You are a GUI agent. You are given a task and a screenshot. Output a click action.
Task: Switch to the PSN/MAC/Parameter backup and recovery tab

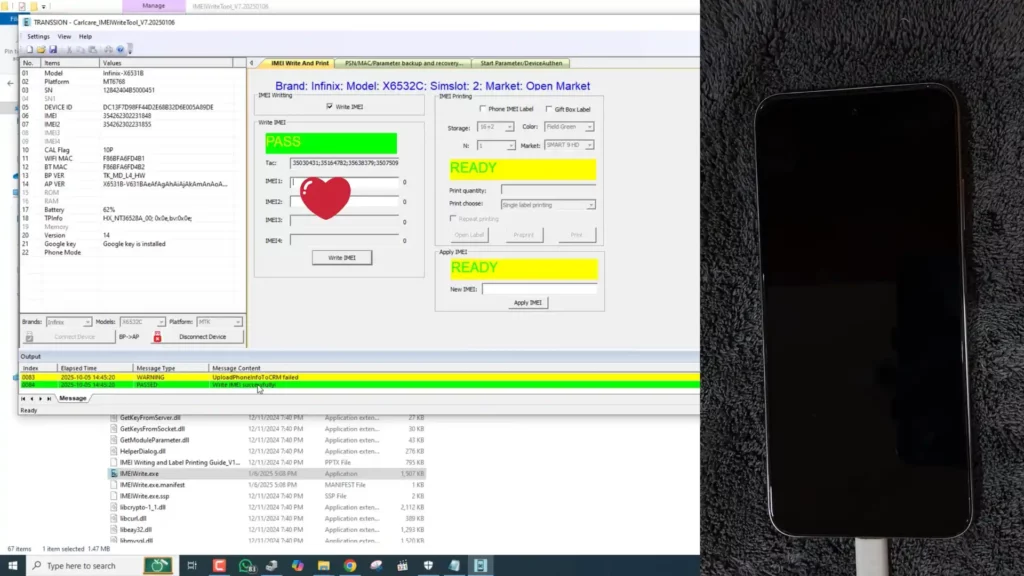click(404, 62)
